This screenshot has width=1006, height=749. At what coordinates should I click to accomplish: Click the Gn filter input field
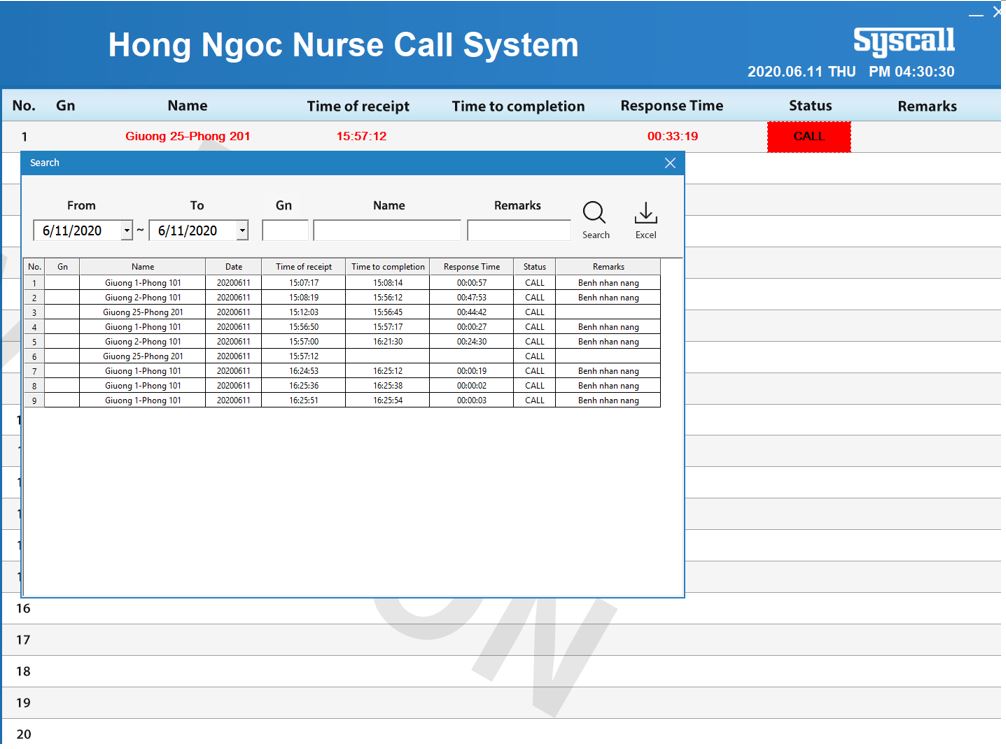point(285,231)
